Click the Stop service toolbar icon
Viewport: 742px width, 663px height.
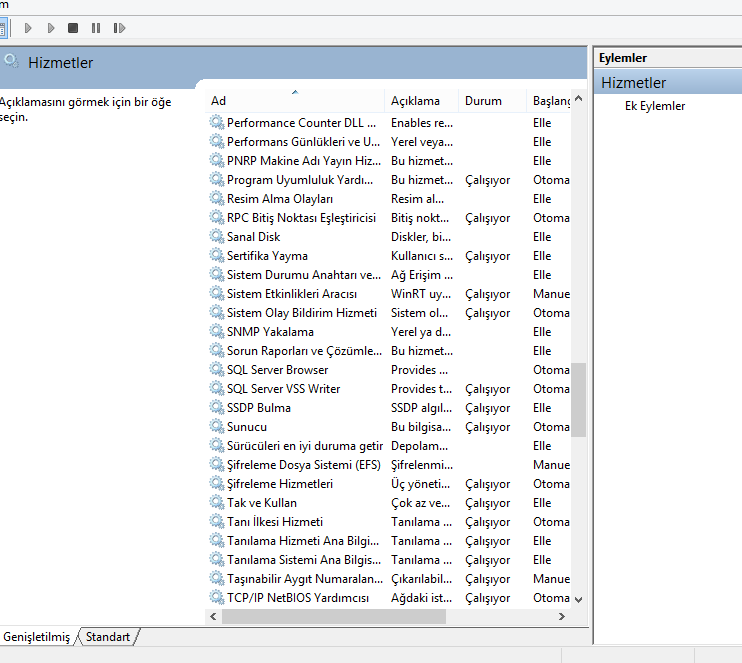coord(73,28)
